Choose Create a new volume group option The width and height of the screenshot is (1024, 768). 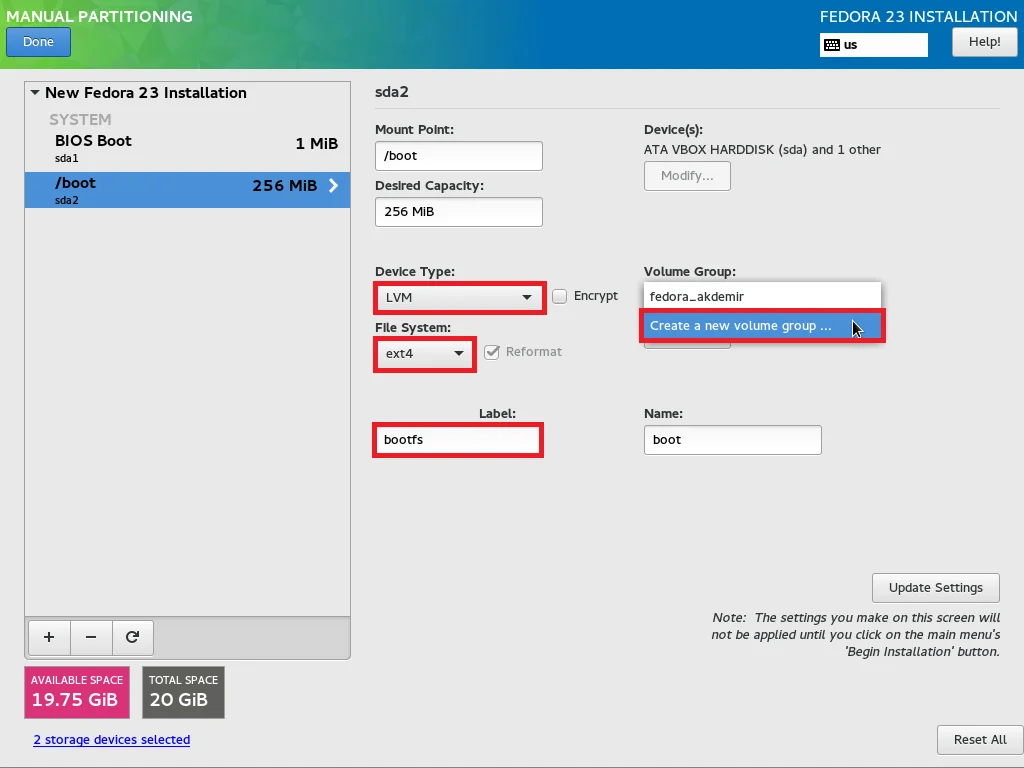762,326
